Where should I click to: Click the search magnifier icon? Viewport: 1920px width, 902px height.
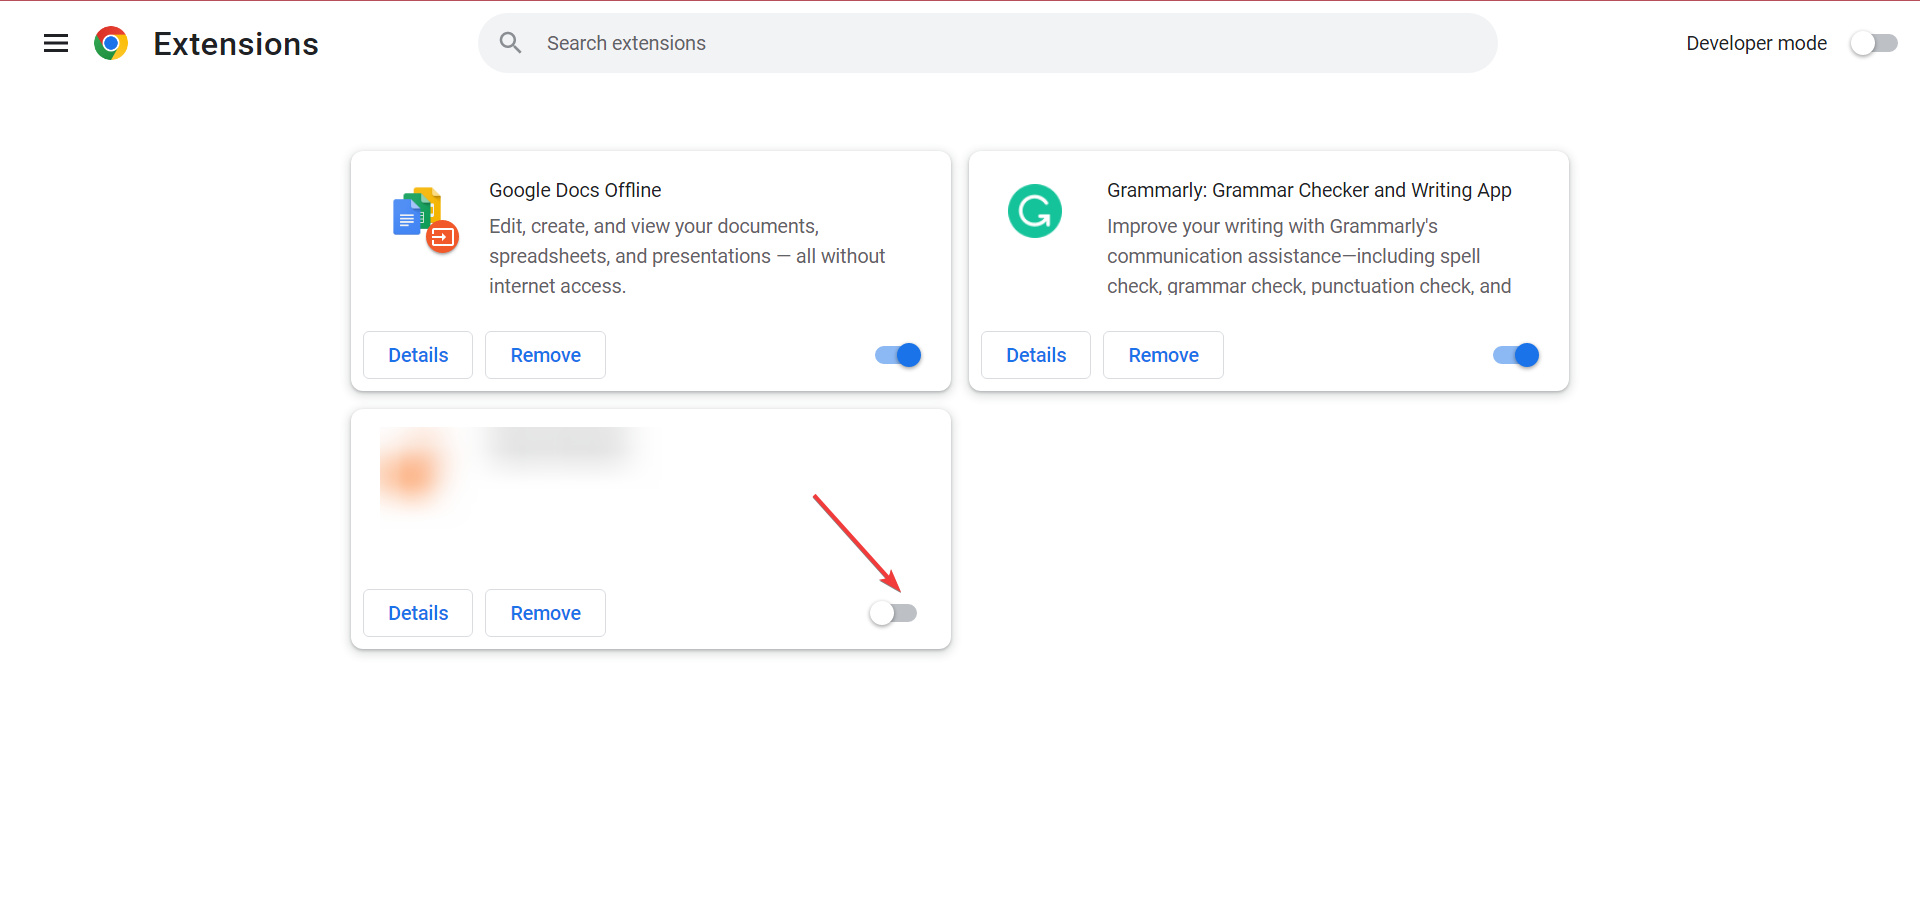tap(510, 42)
